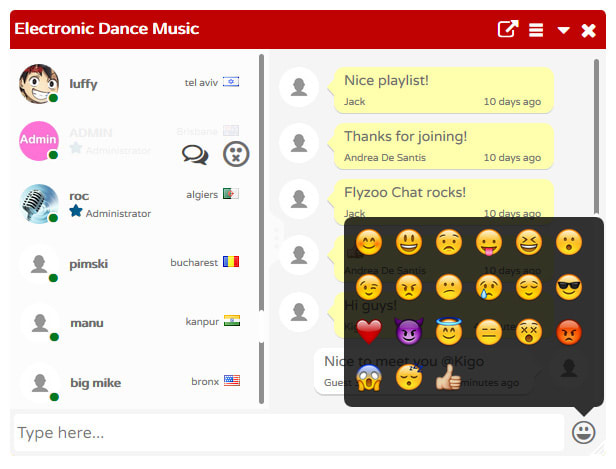
Task: Insert the crying tear emoji
Action: [x=489, y=287]
